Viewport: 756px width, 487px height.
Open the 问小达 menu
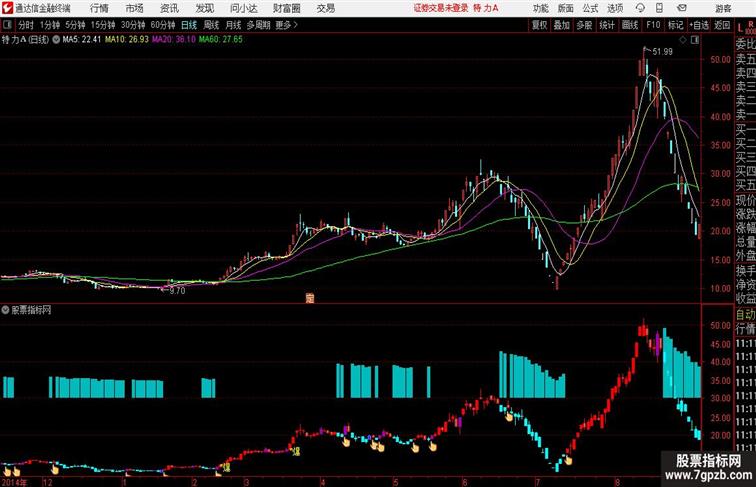pyautogui.click(x=243, y=8)
